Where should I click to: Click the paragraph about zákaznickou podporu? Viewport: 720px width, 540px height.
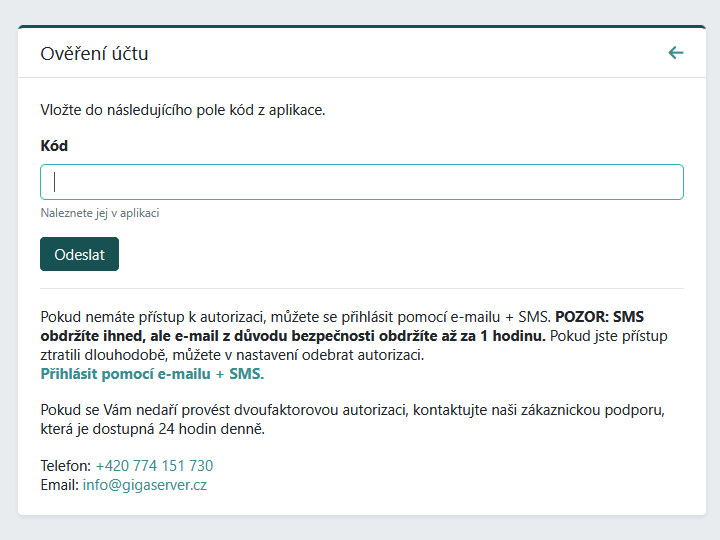350,411
